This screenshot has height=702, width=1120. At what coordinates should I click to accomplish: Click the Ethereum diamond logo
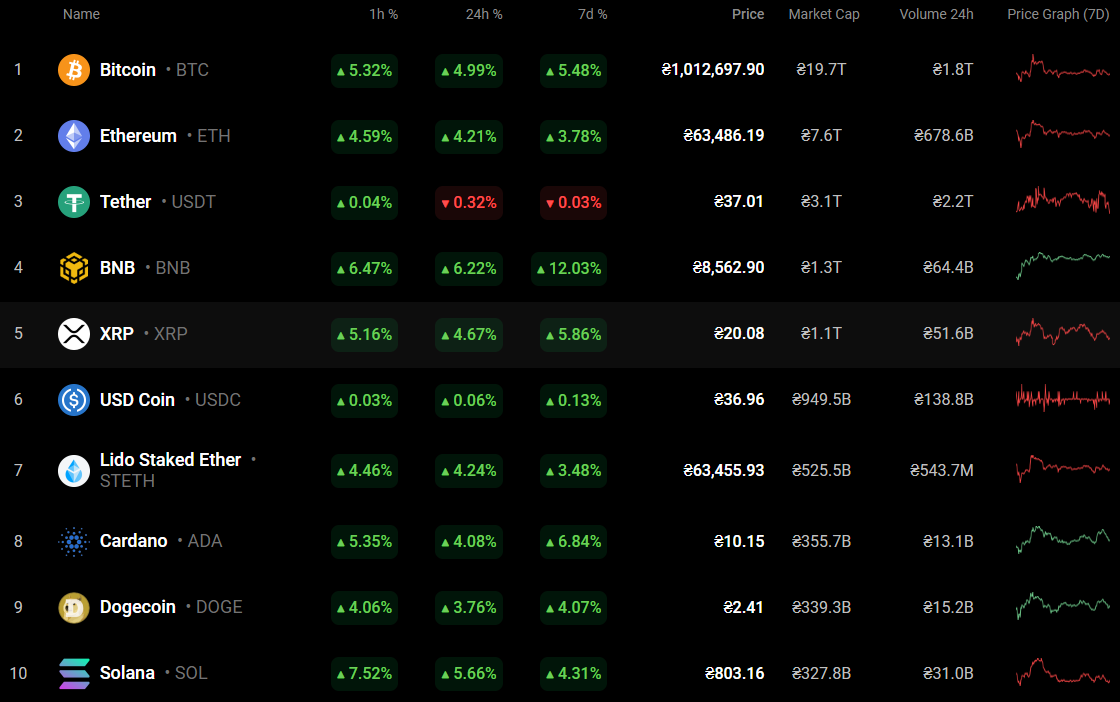coord(73,136)
